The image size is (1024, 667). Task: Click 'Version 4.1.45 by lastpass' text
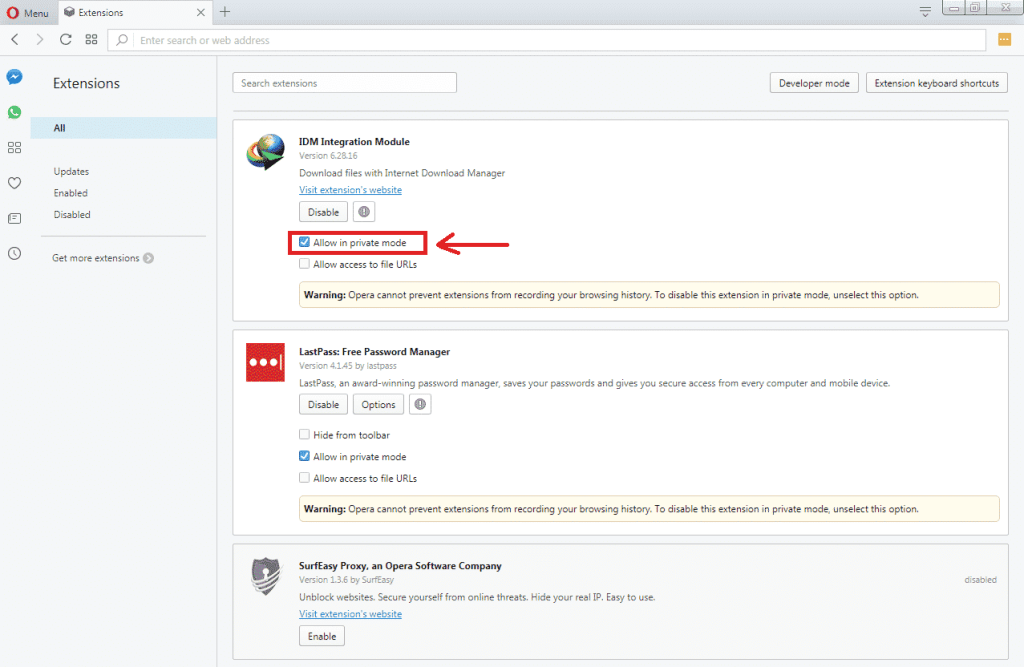pos(347,366)
